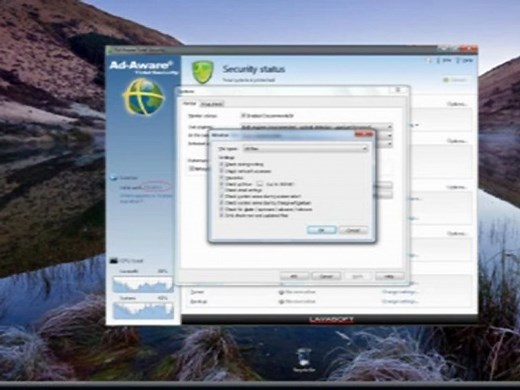Click Help button in the Options window
Image resolution: width=520 pixels, height=390 pixels.
(389, 276)
